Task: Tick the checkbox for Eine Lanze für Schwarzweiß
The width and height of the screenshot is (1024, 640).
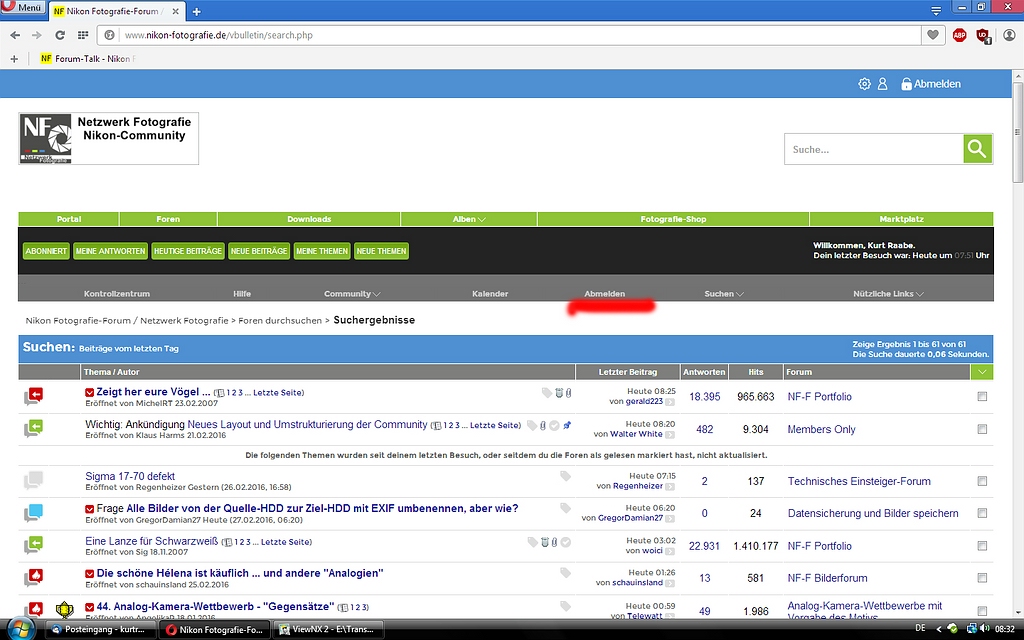Action: tap(982, 546)
